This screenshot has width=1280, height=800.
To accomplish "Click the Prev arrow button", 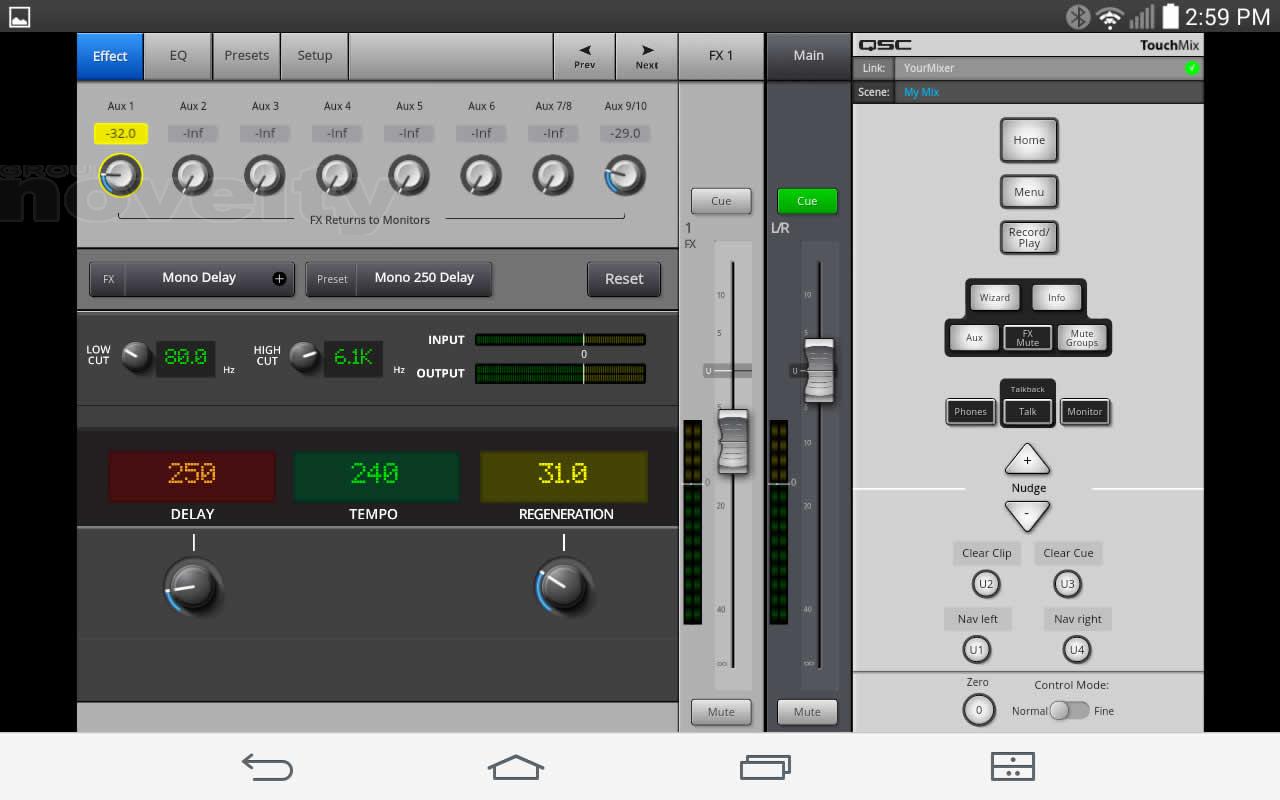I will [x=584, y=56].
